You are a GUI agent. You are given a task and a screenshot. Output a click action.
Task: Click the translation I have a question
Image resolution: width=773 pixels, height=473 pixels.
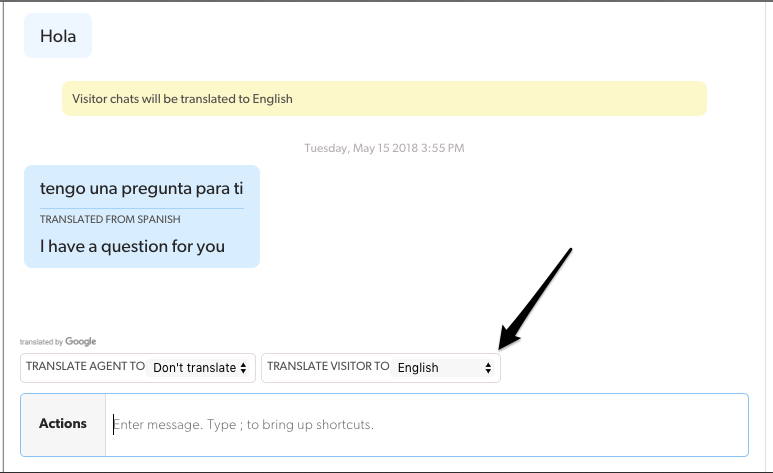(x=132, y=246)
